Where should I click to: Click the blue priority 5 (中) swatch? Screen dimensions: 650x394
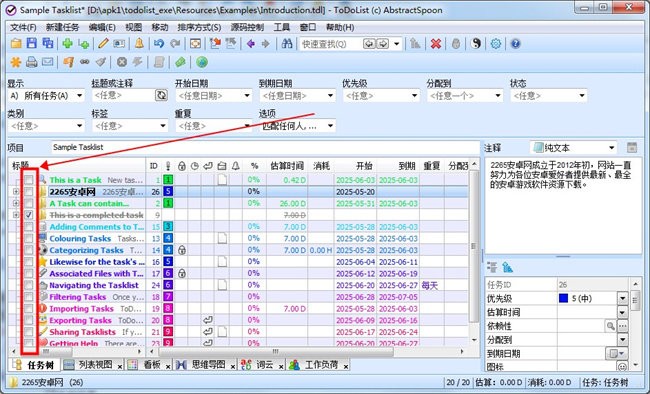pyautogui.click(x=563, y=298)
